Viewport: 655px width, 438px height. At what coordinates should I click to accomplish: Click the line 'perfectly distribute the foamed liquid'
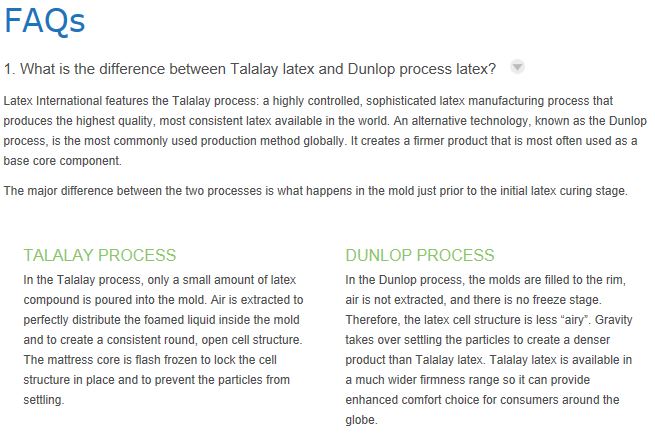[162, 320]
